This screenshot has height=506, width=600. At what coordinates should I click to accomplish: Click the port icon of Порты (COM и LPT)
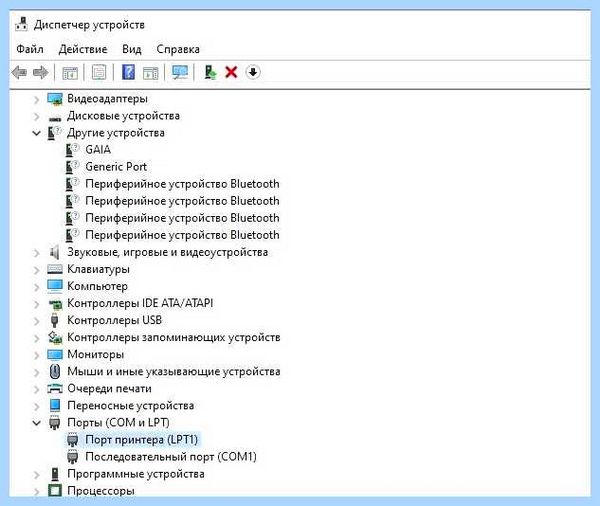click(x=54, y=423)
